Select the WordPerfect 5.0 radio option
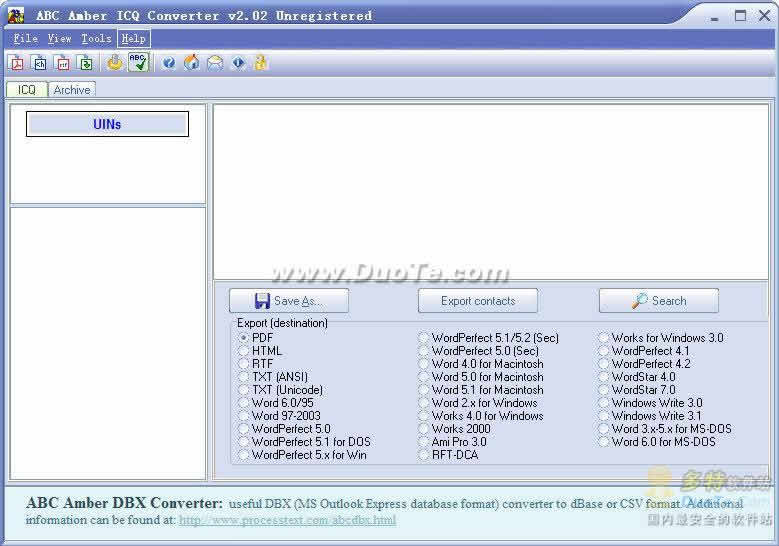Viewport: 779px width, 546px height. pyautogui.click(x=285, y=428)
